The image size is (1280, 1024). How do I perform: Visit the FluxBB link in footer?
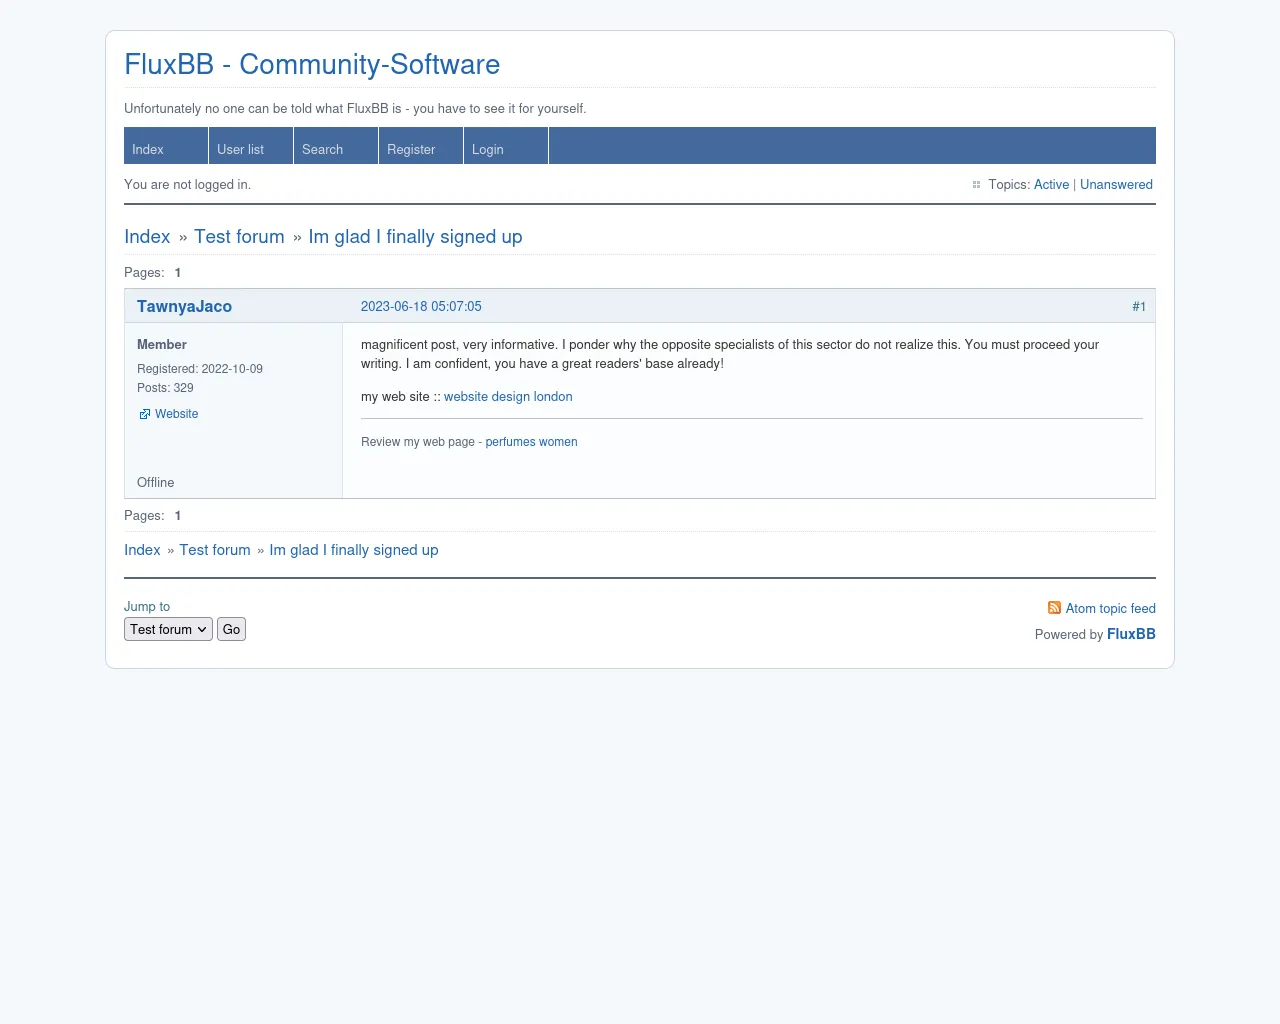1131,634
